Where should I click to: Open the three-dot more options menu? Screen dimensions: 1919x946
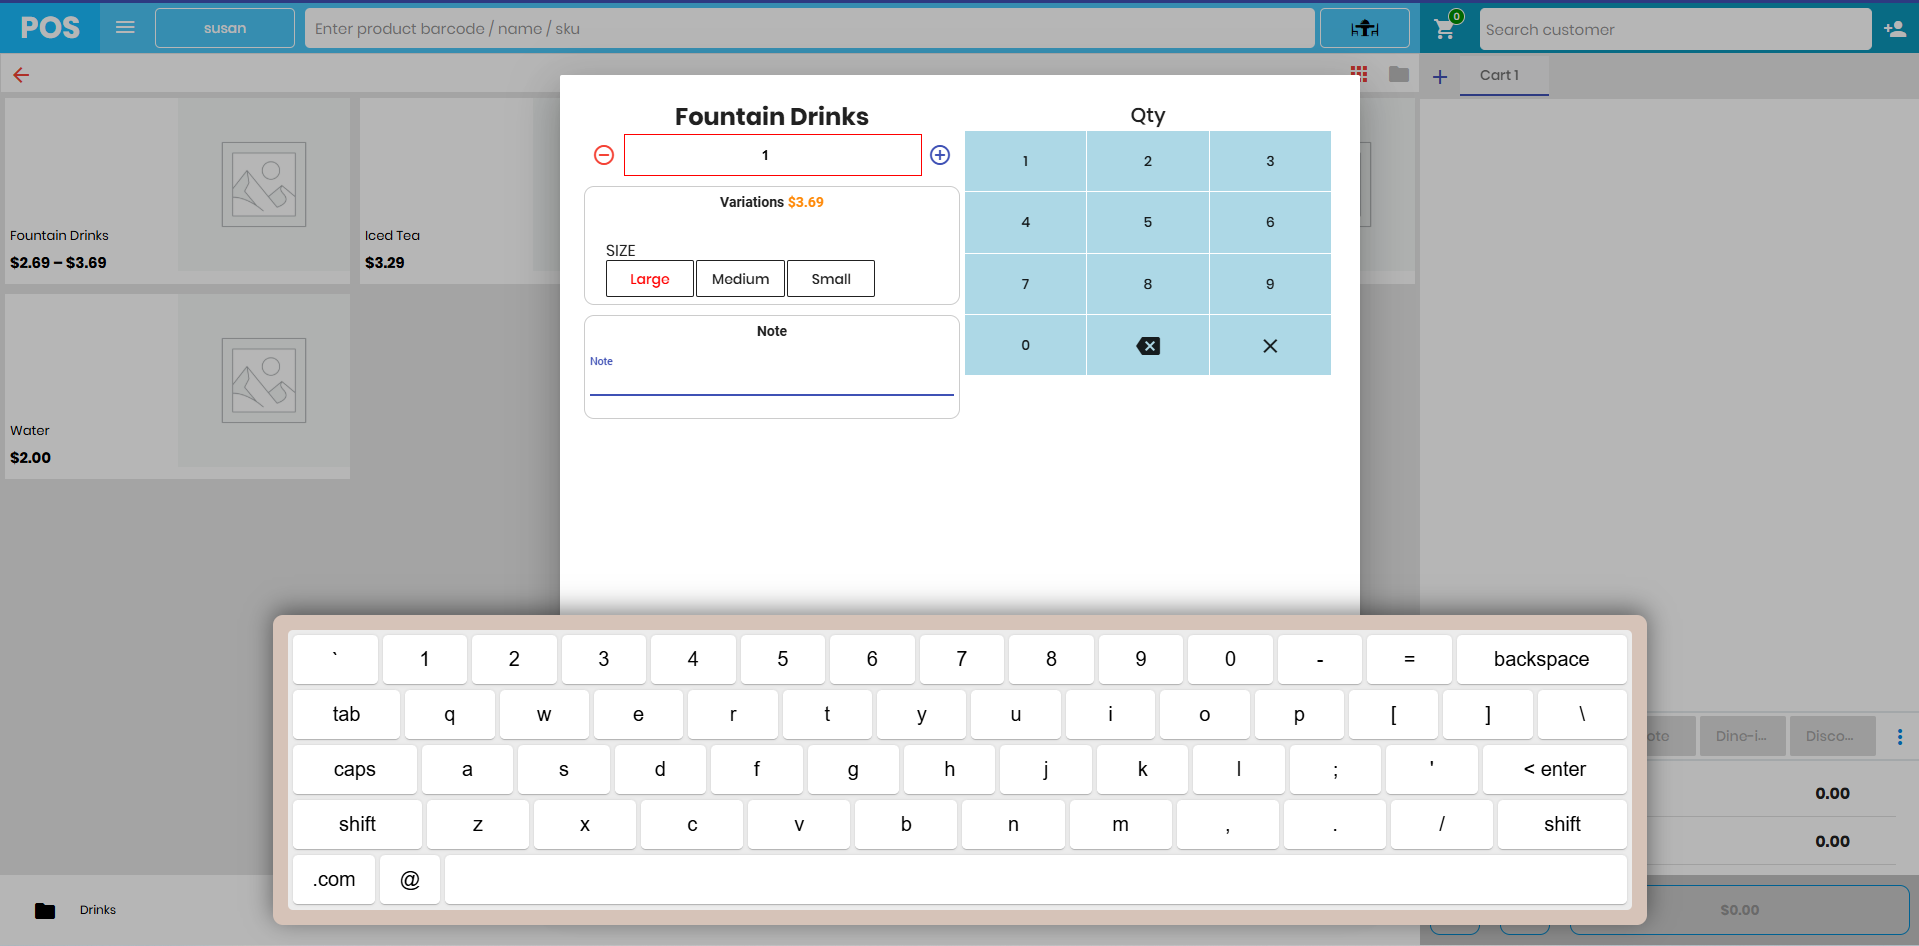tap(1900, 737)
